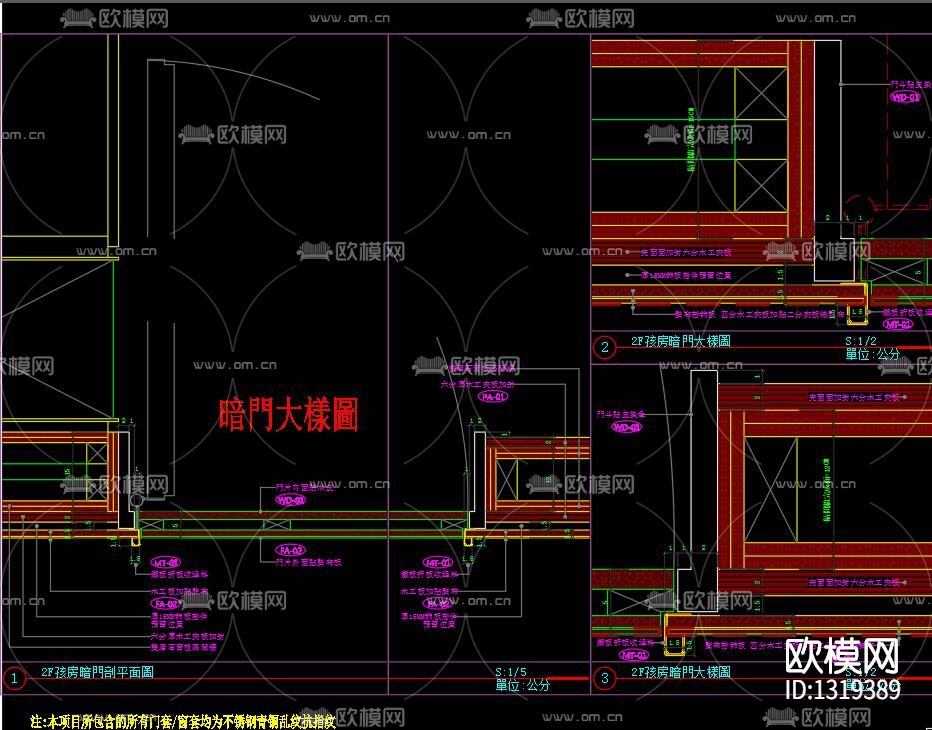Click the 2F孩房暗門大樣圖 label of detail 2
This screenshot has width=932, height=730.
684,341
